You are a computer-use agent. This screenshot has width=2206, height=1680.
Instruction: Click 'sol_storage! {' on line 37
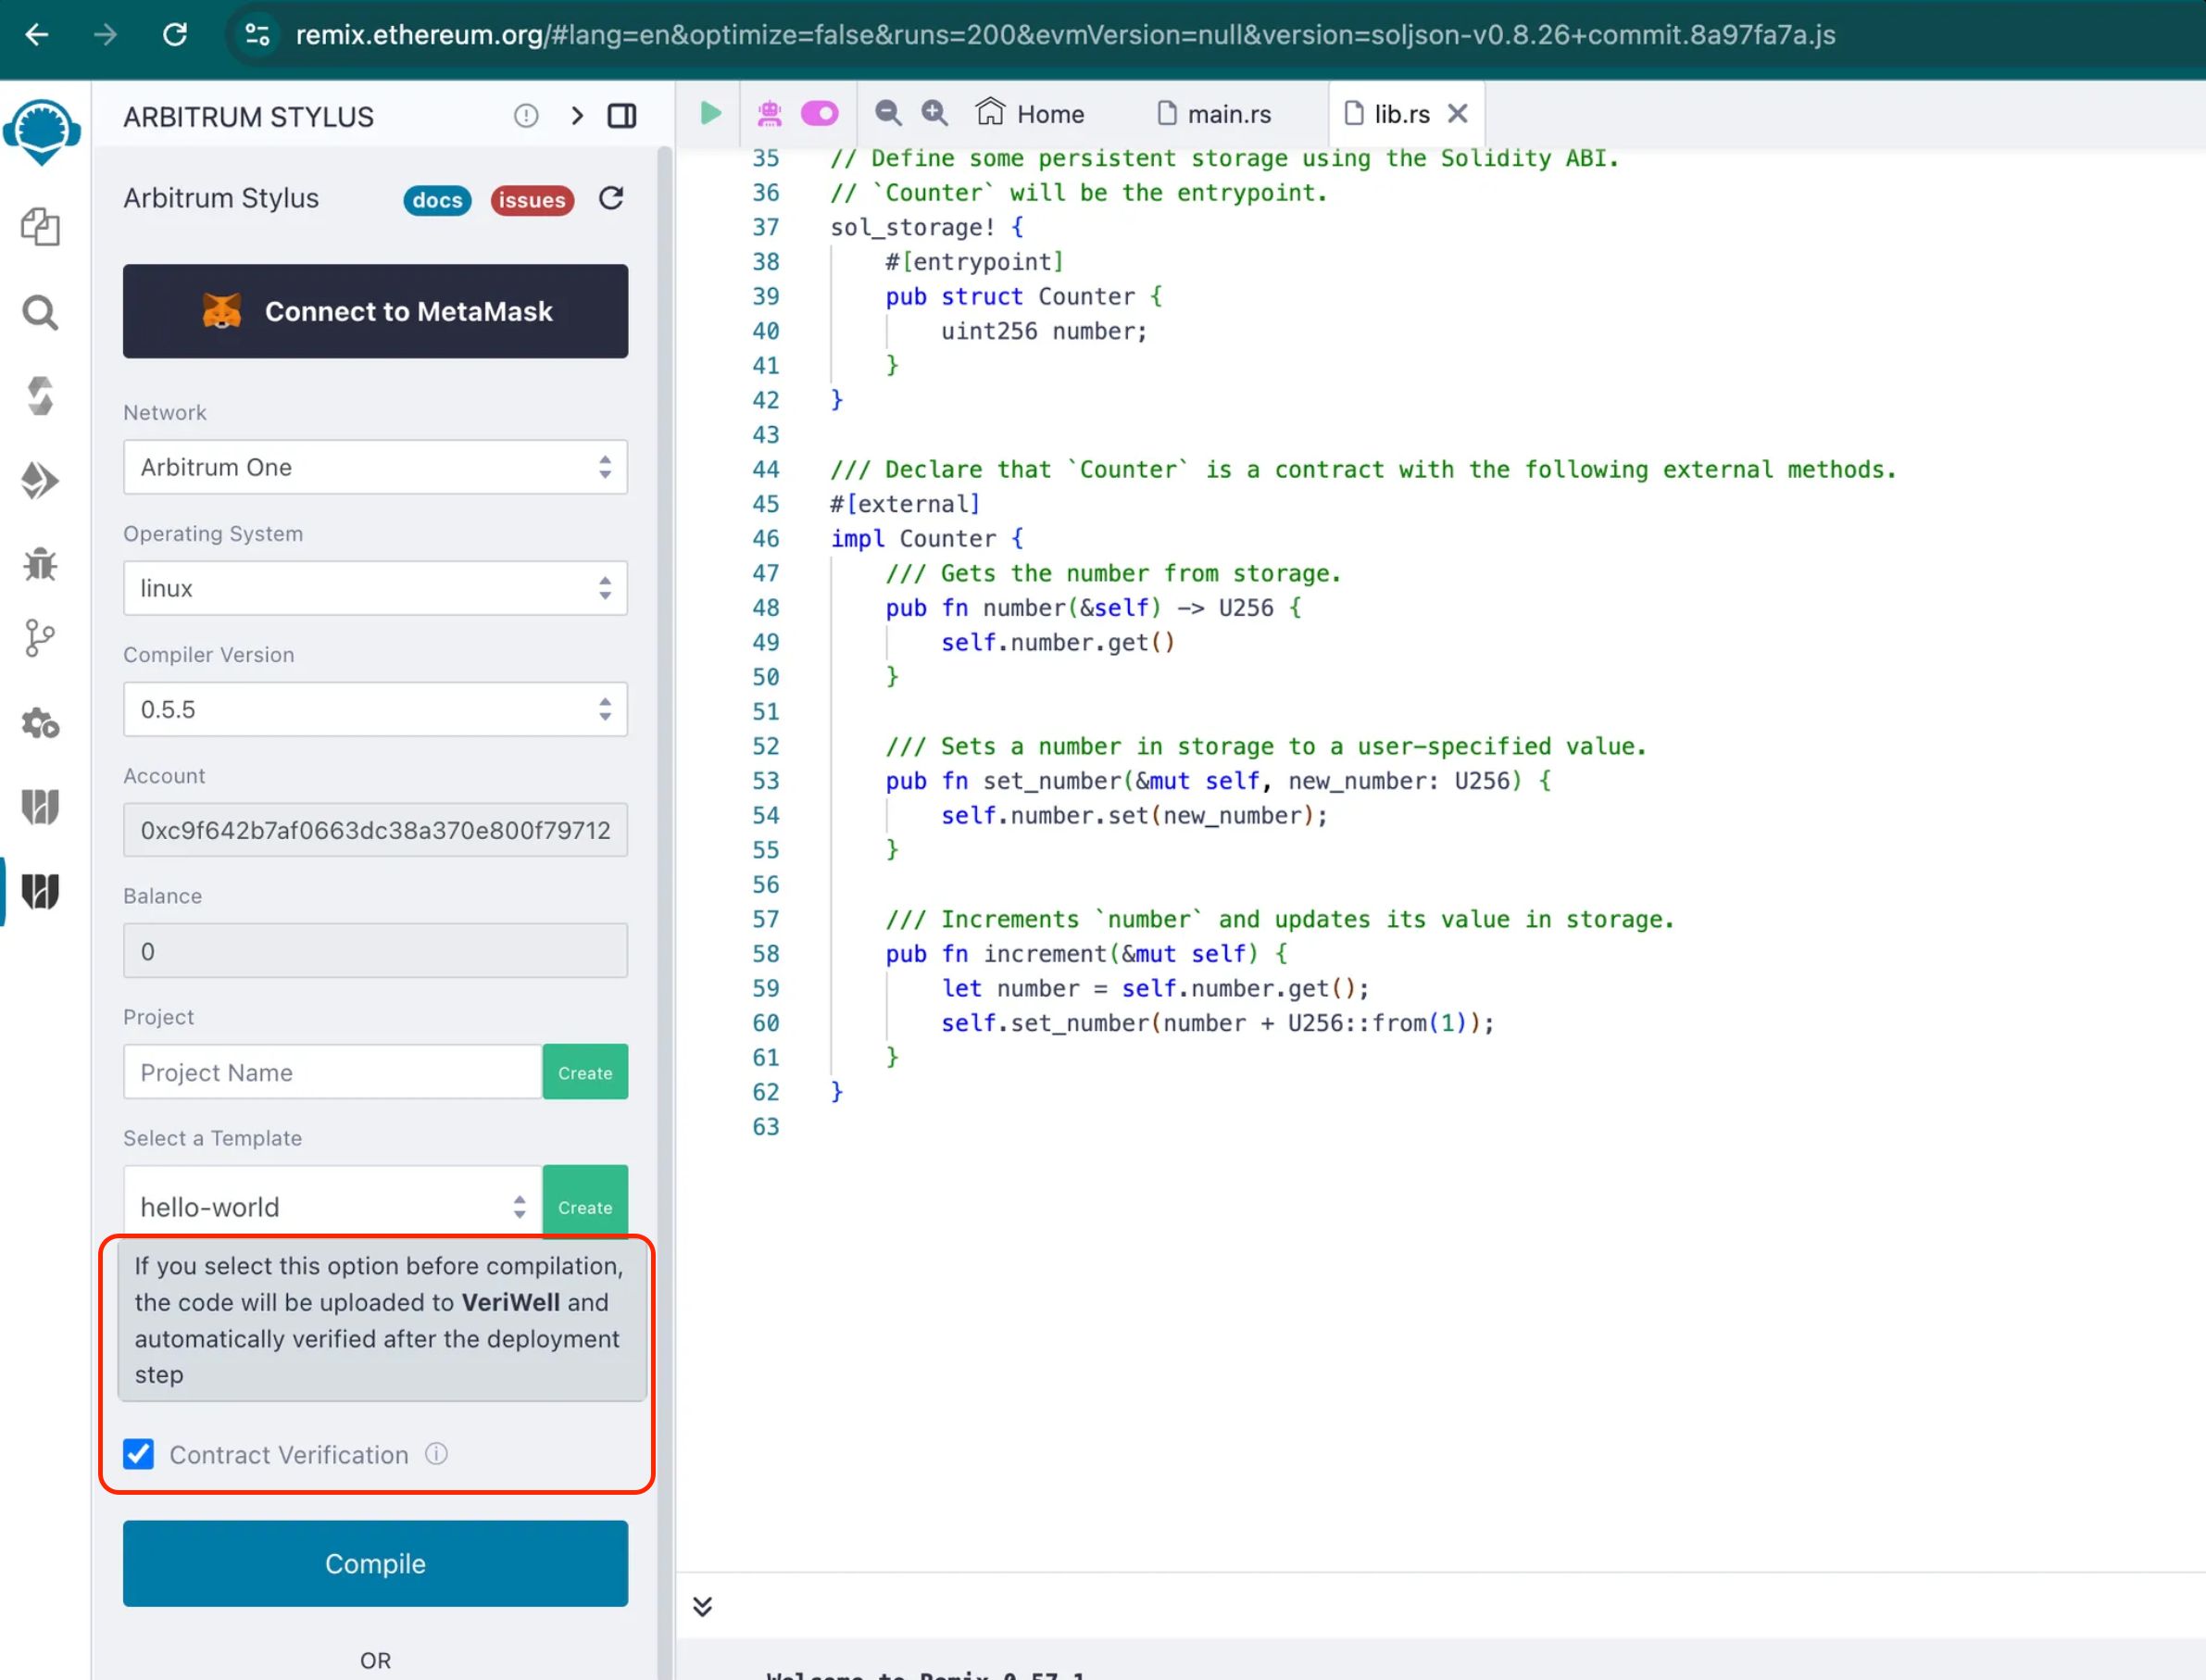(927, 228)
